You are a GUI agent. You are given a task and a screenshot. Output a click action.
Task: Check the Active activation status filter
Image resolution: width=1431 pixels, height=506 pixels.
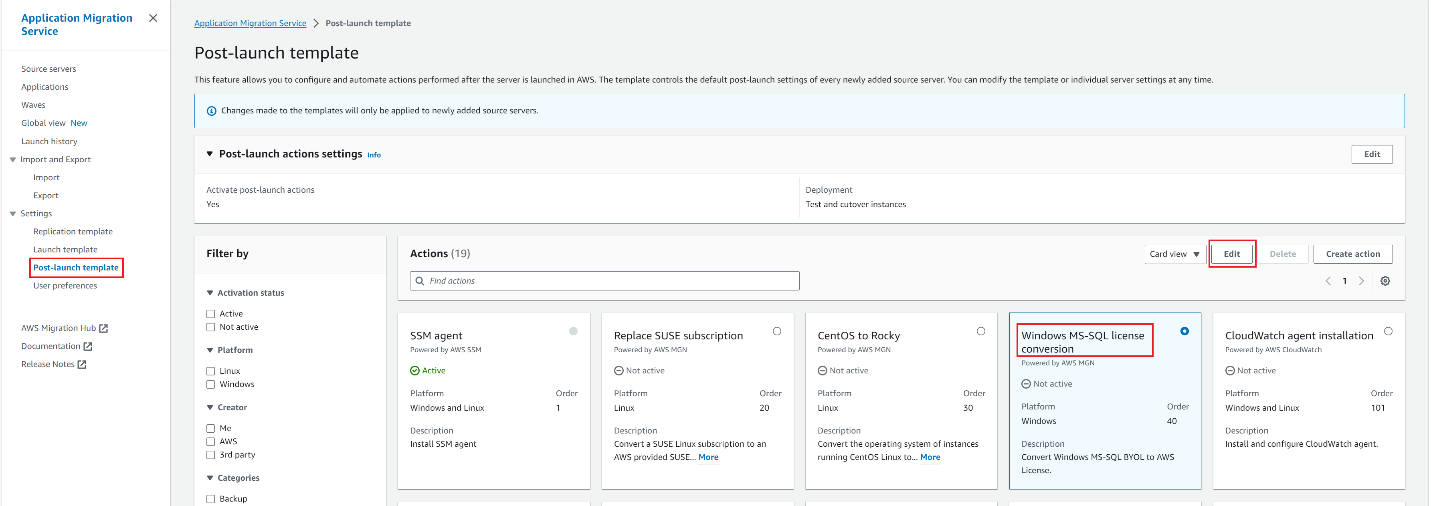pos(211,314)
